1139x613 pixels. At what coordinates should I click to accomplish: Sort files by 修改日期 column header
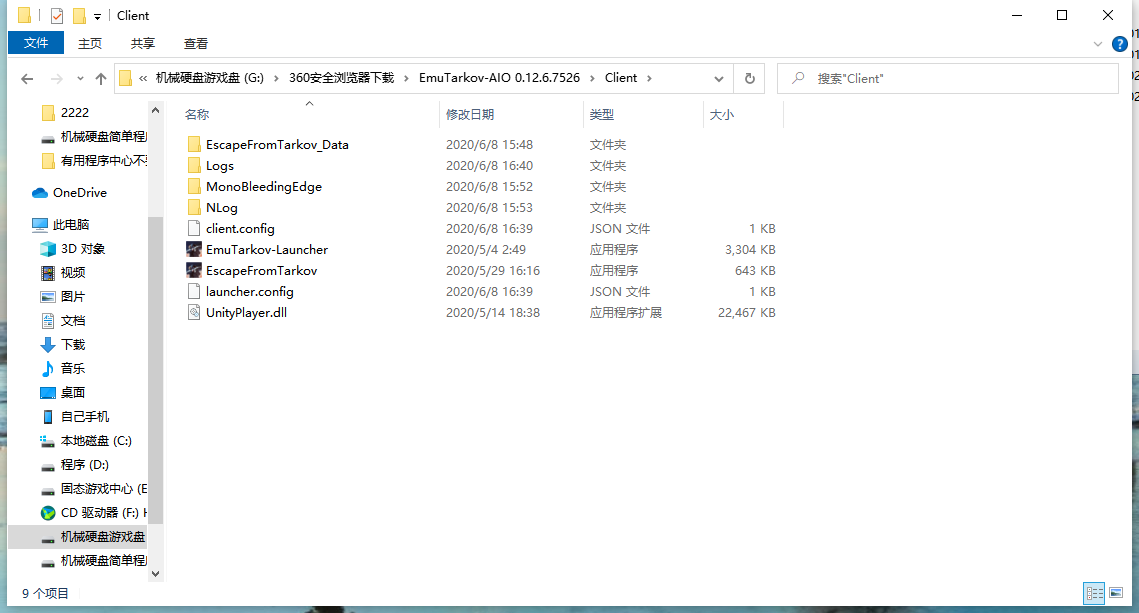(470, 115)
